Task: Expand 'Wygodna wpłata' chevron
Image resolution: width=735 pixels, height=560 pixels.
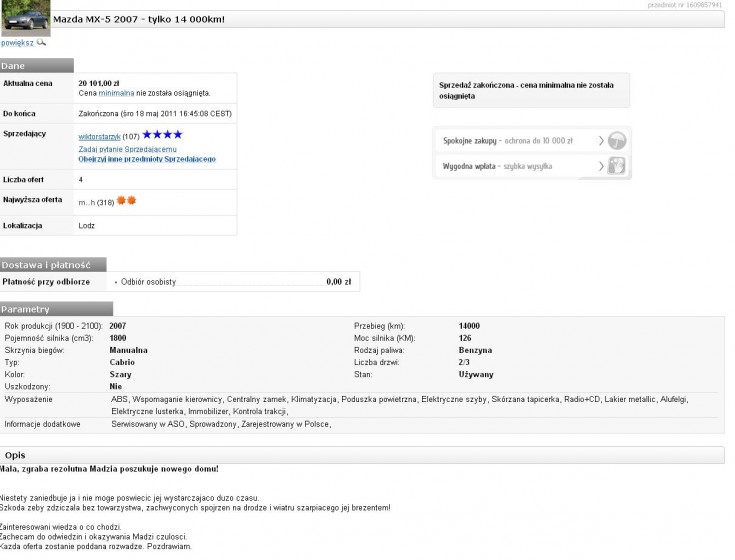Action: pyautogui.click(x=601, y=166)
